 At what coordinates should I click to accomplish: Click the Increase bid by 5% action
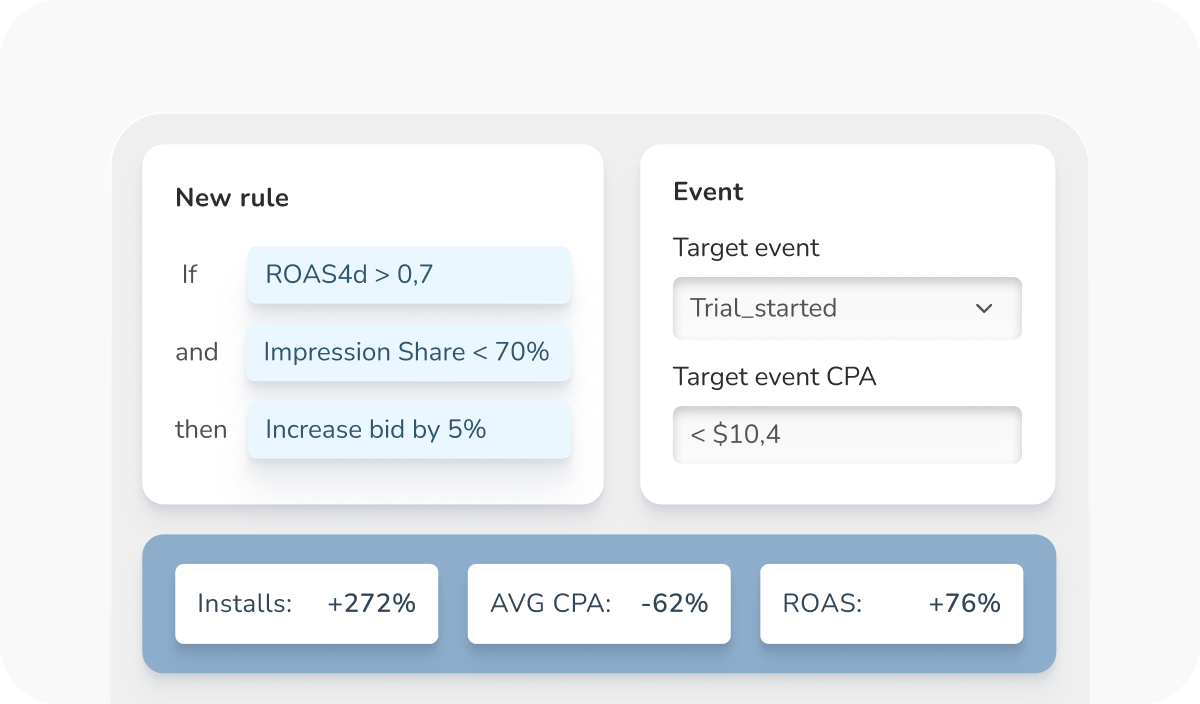point(409,430)
